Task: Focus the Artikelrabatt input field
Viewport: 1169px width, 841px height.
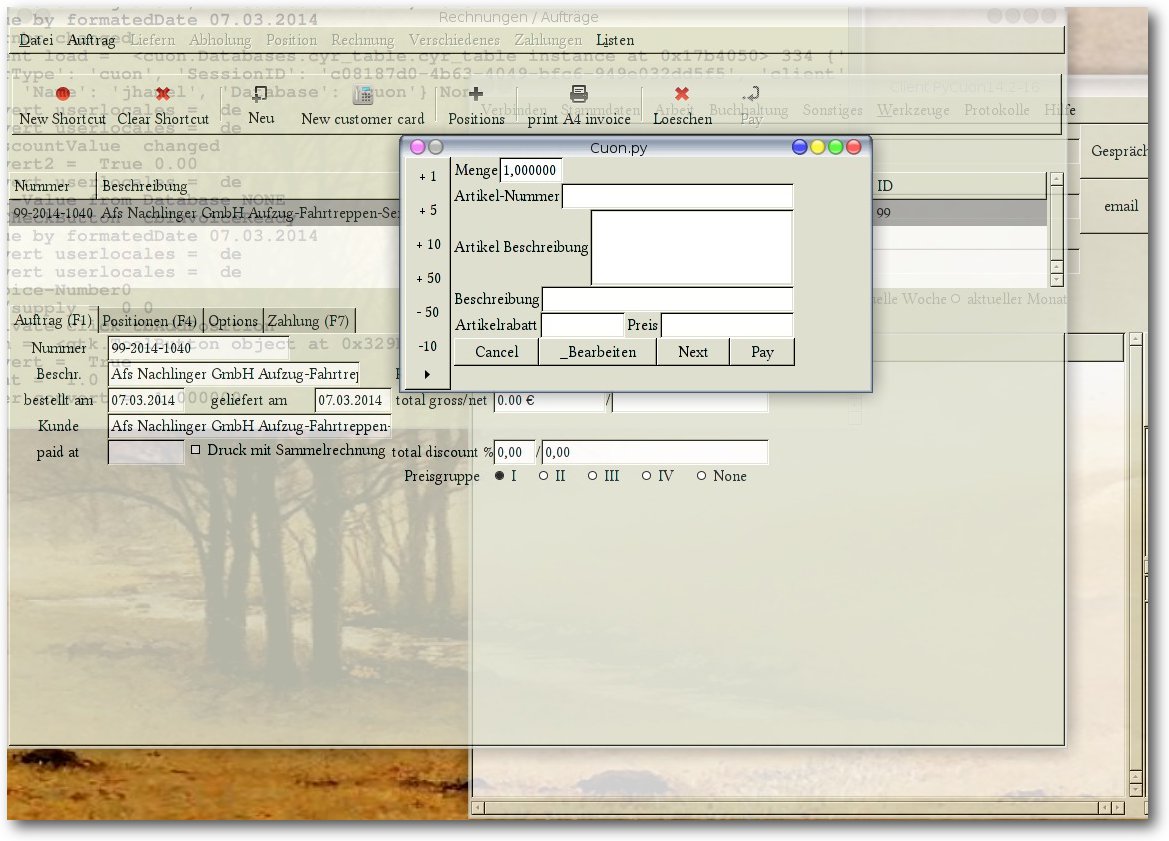Action: 582,325
